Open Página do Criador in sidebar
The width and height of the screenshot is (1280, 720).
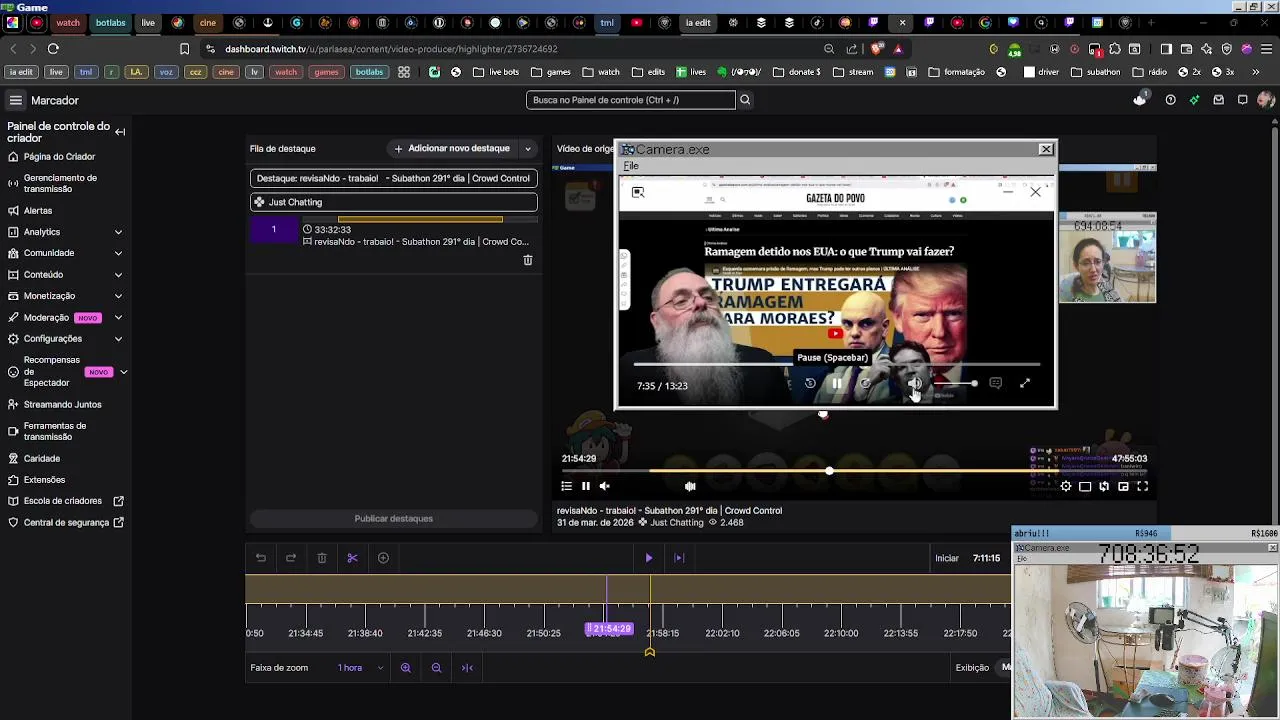(x=60, y=157)
